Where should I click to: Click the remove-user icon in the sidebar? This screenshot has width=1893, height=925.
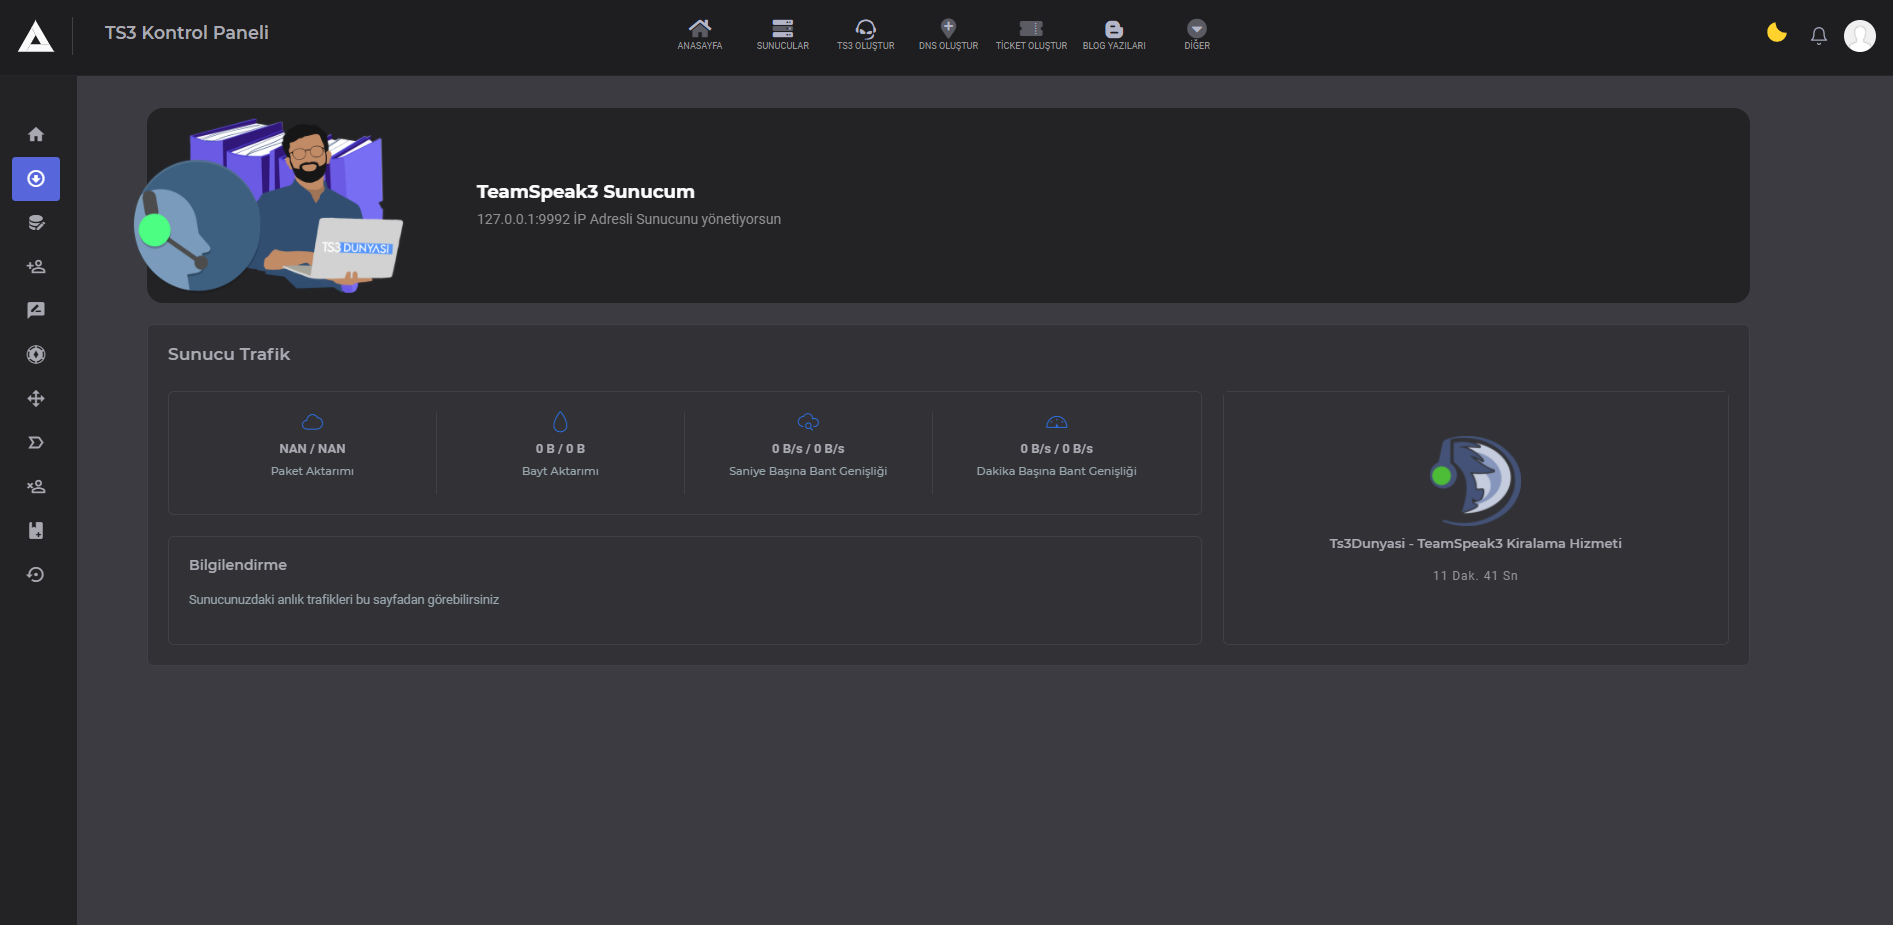[x=36, y=487]
